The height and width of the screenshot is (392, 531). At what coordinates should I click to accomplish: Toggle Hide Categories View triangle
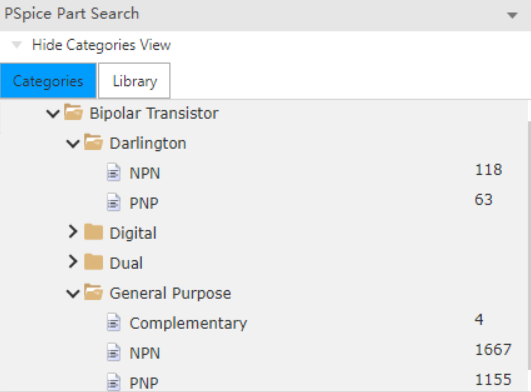click(17, 45)
